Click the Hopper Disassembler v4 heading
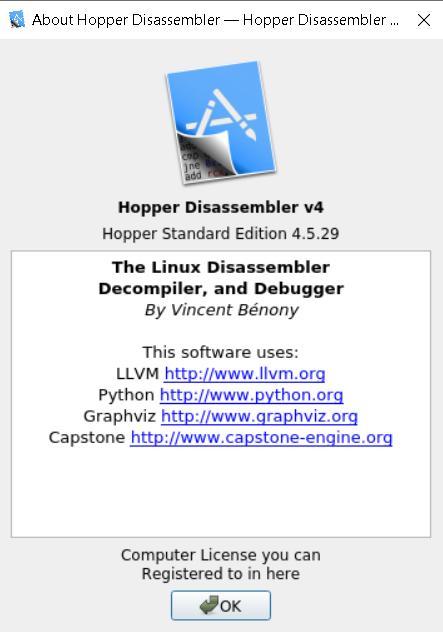443x632 pixels. tap(221, 207)
